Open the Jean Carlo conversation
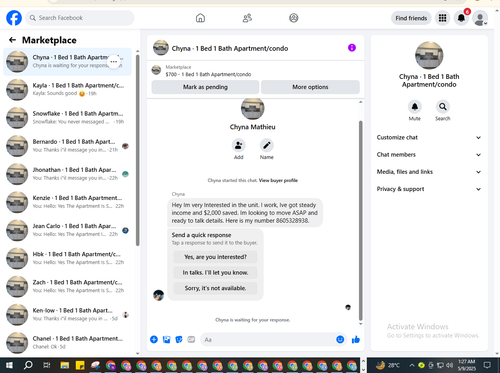 [67, 230]
